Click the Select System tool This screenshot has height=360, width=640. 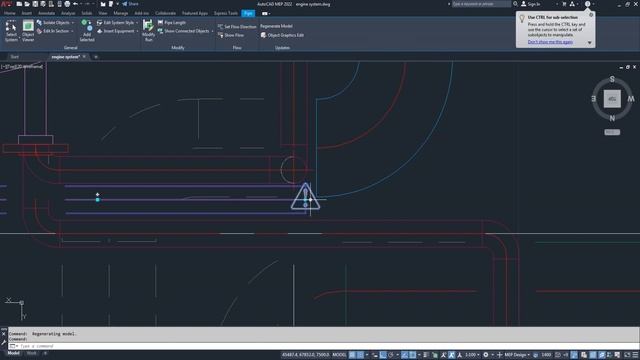[11, 31]
